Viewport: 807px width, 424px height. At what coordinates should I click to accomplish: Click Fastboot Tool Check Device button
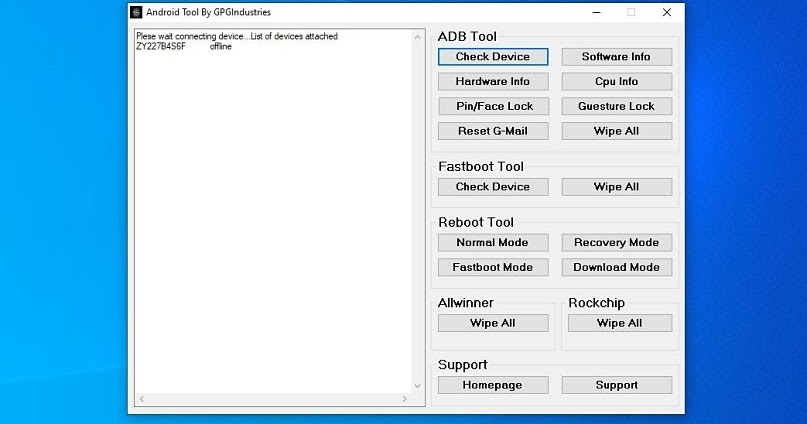[493, 187]
